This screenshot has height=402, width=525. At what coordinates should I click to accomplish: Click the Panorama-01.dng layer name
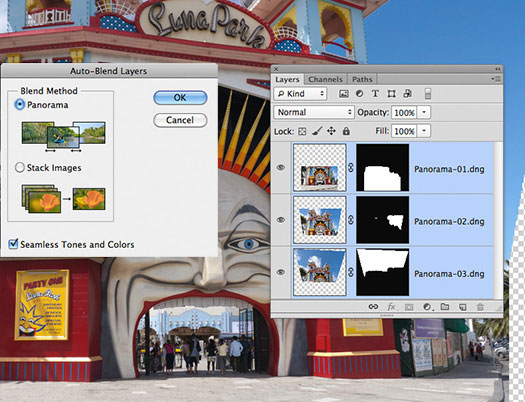click(x=449, y=169)
